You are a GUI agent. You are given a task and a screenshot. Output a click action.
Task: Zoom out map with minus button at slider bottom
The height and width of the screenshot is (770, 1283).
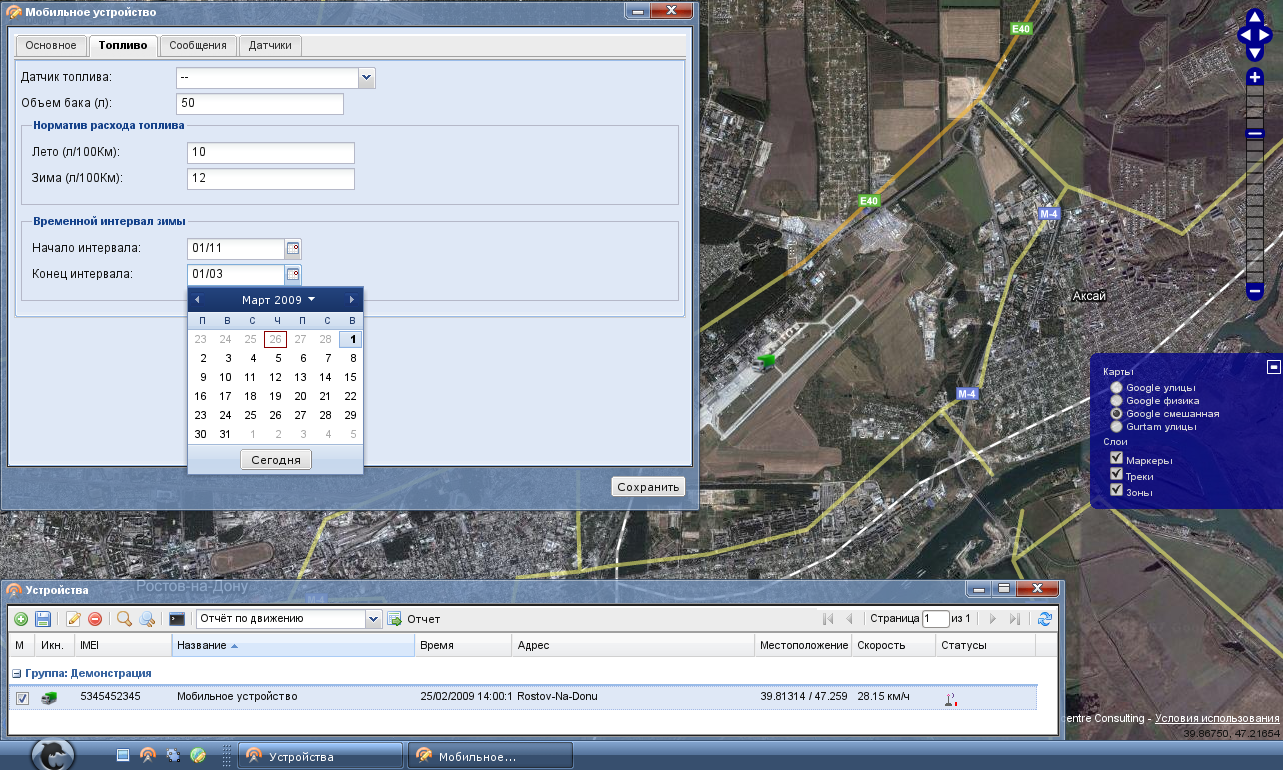click(1255, 291)
